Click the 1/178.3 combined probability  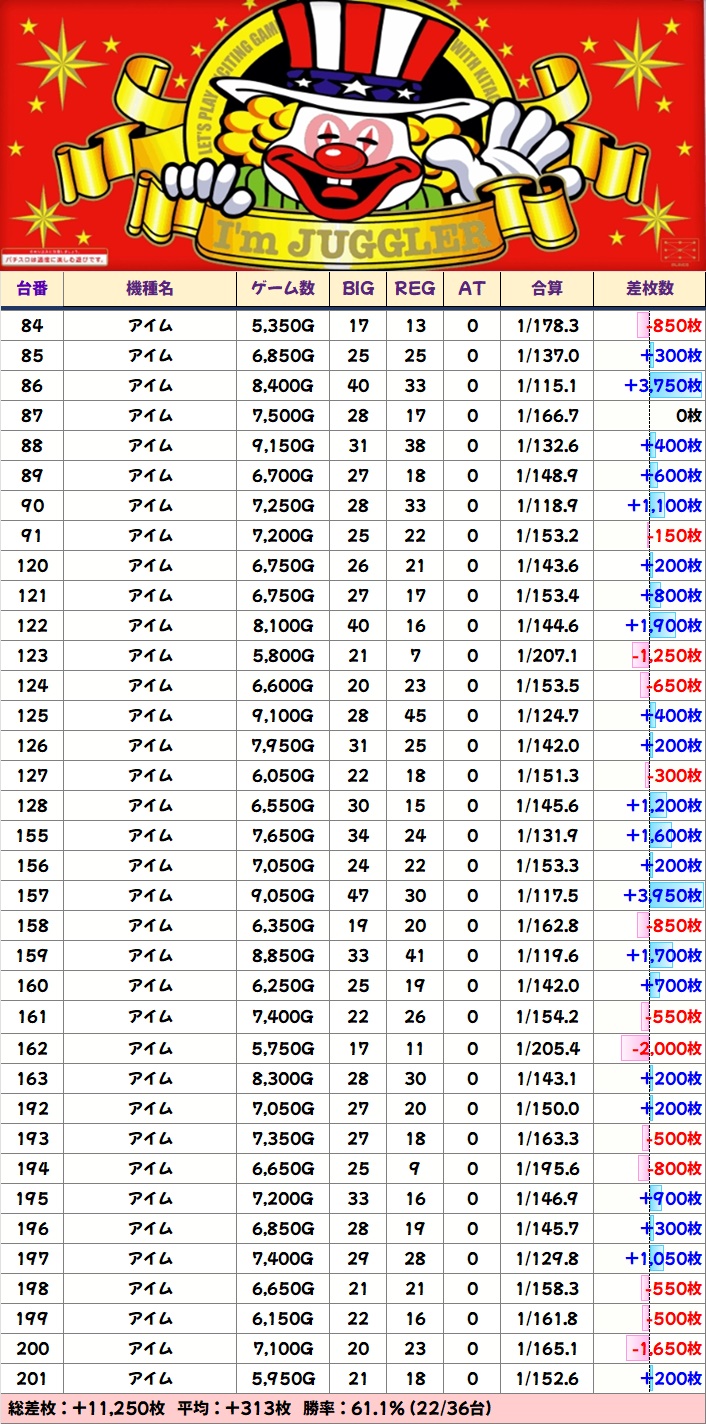click(547, 326)
